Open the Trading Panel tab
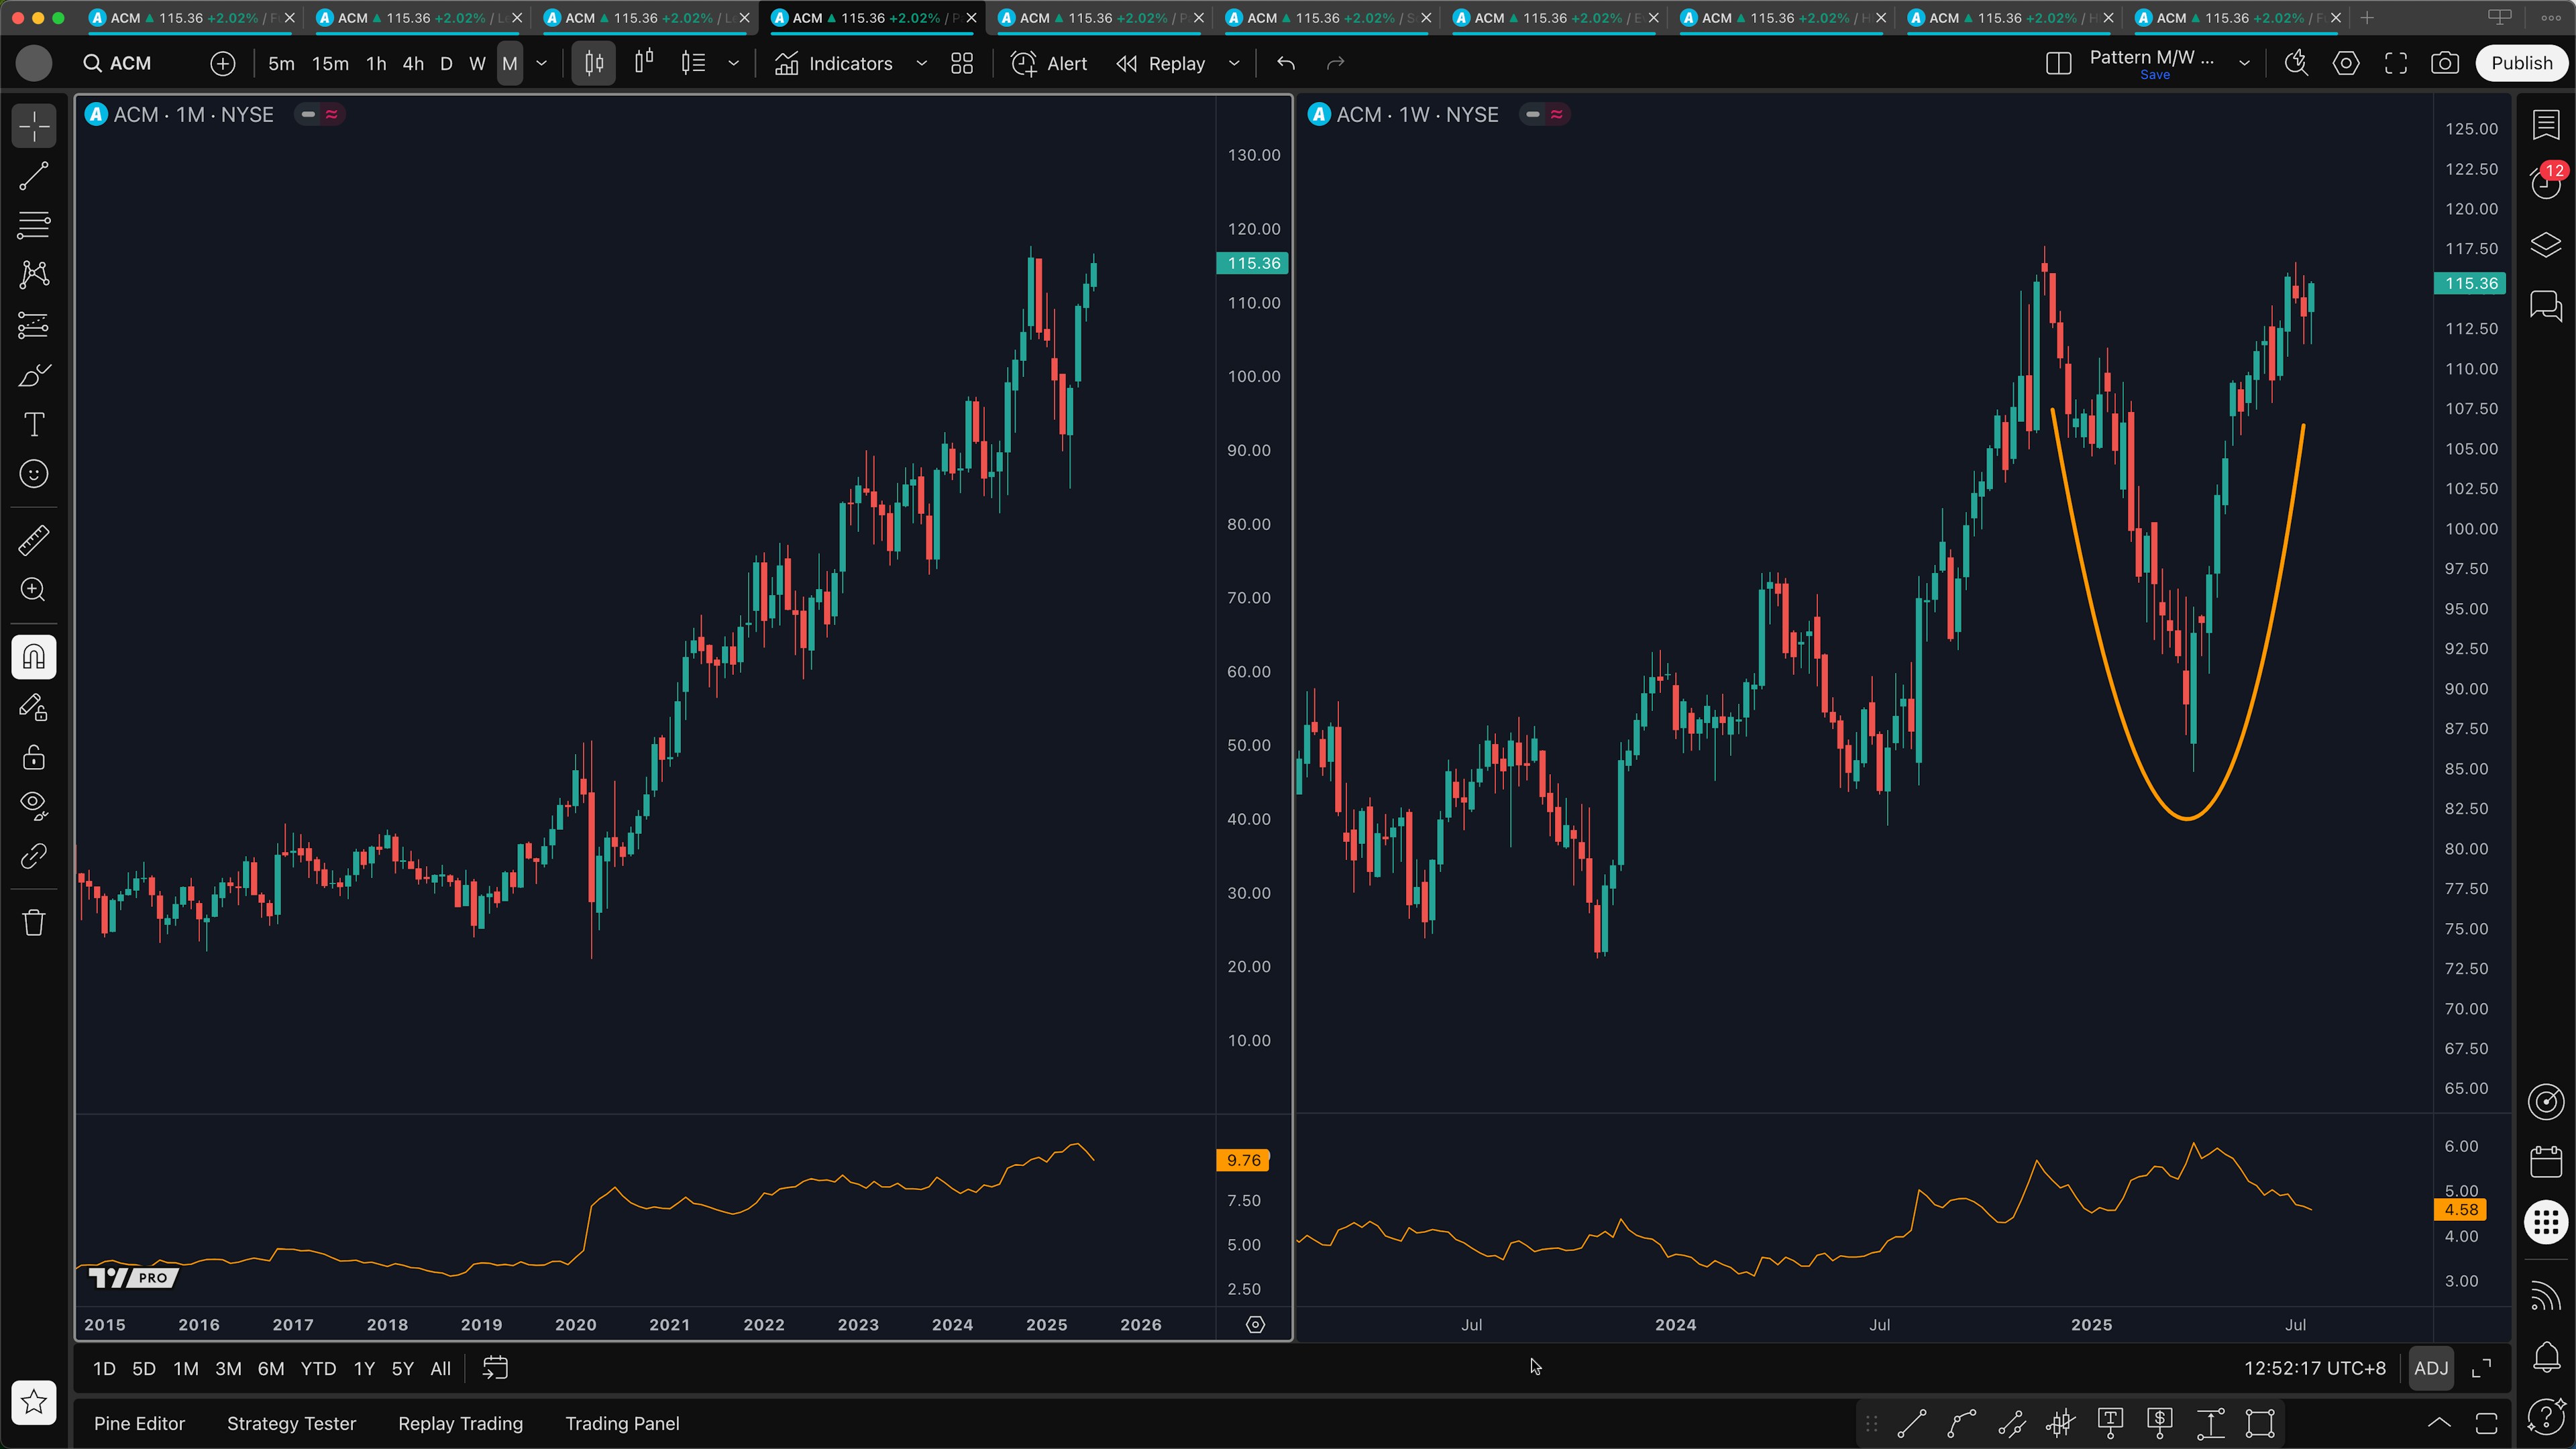Screen dimensions: 2576x1449 [x=622, y=1423]
